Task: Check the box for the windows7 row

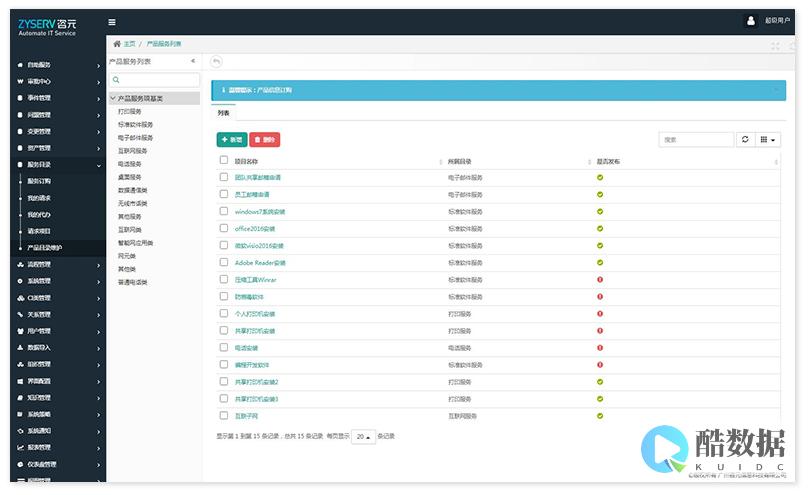Action: click(x=224, y=211)
